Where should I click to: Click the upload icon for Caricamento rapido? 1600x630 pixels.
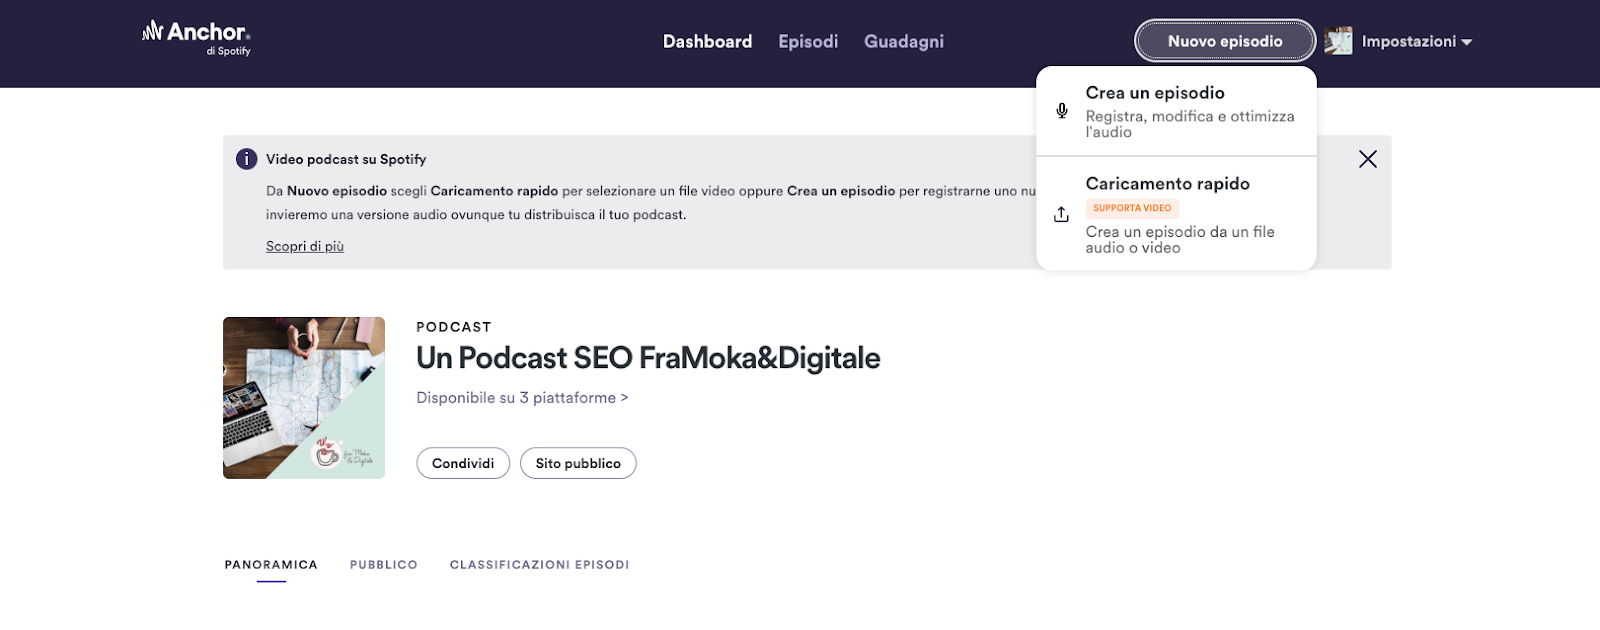(1062, 214)
